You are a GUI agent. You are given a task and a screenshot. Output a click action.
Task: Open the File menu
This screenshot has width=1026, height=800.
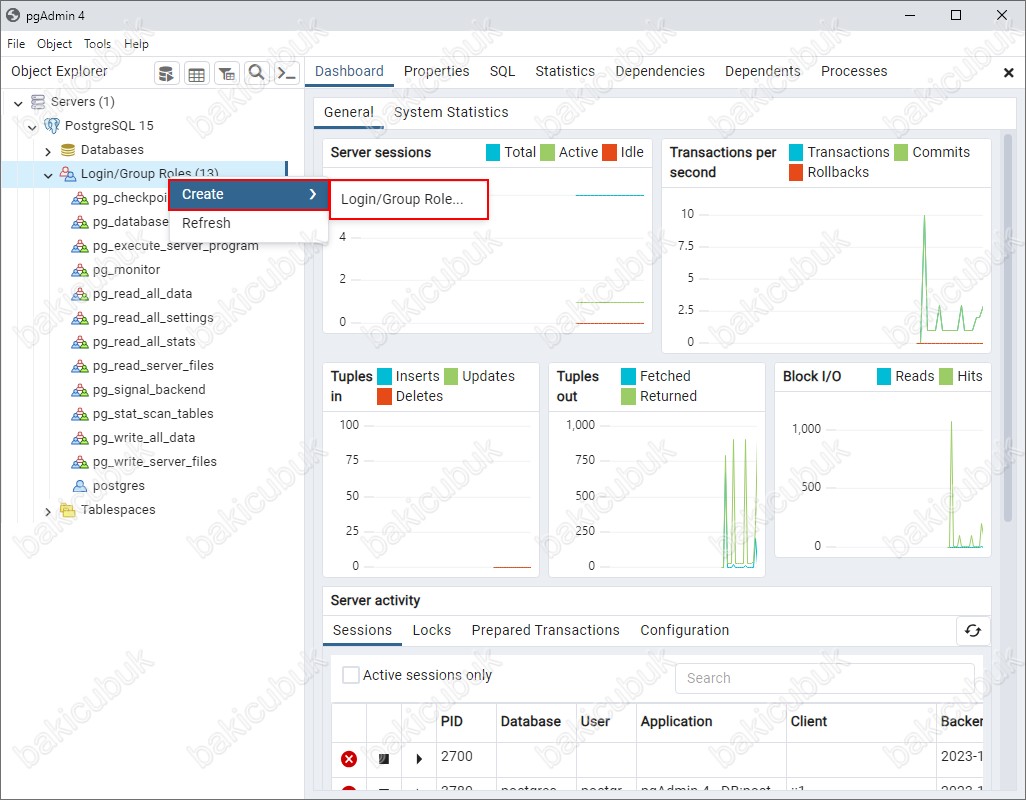coord(16,44)
